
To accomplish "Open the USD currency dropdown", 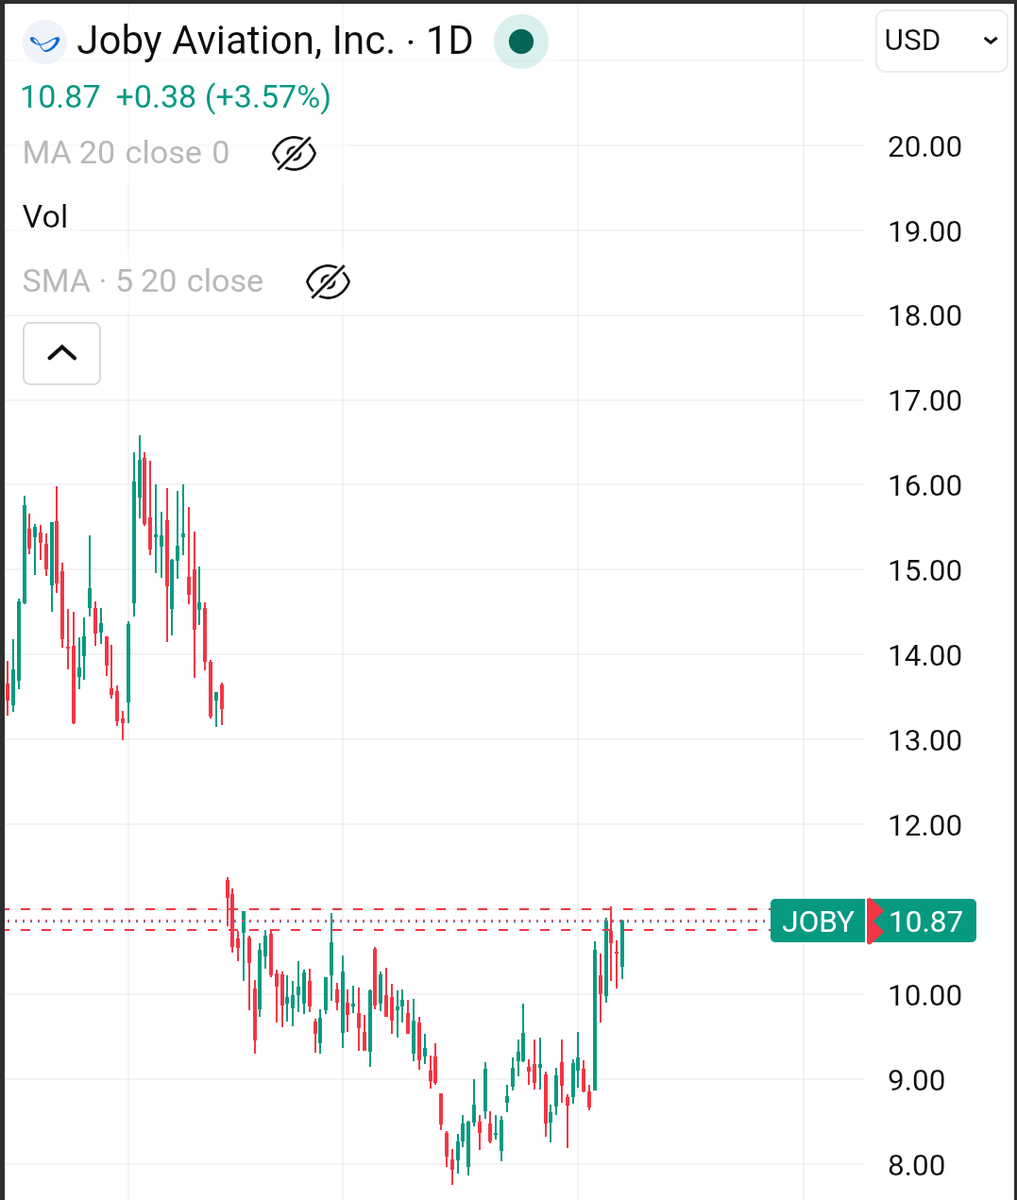I will pyautogui.click(x=941, y=41).
